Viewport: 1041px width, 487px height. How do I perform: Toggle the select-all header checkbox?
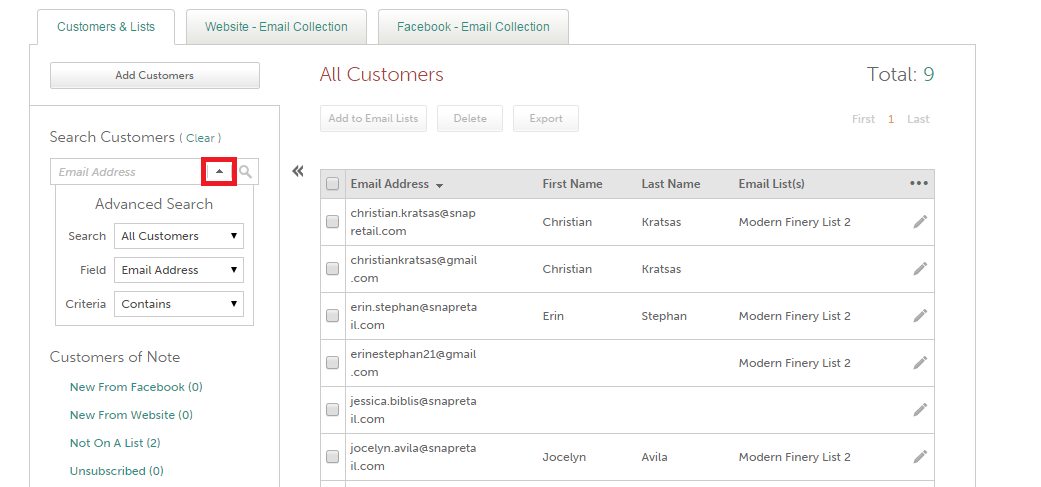(333, 184)
